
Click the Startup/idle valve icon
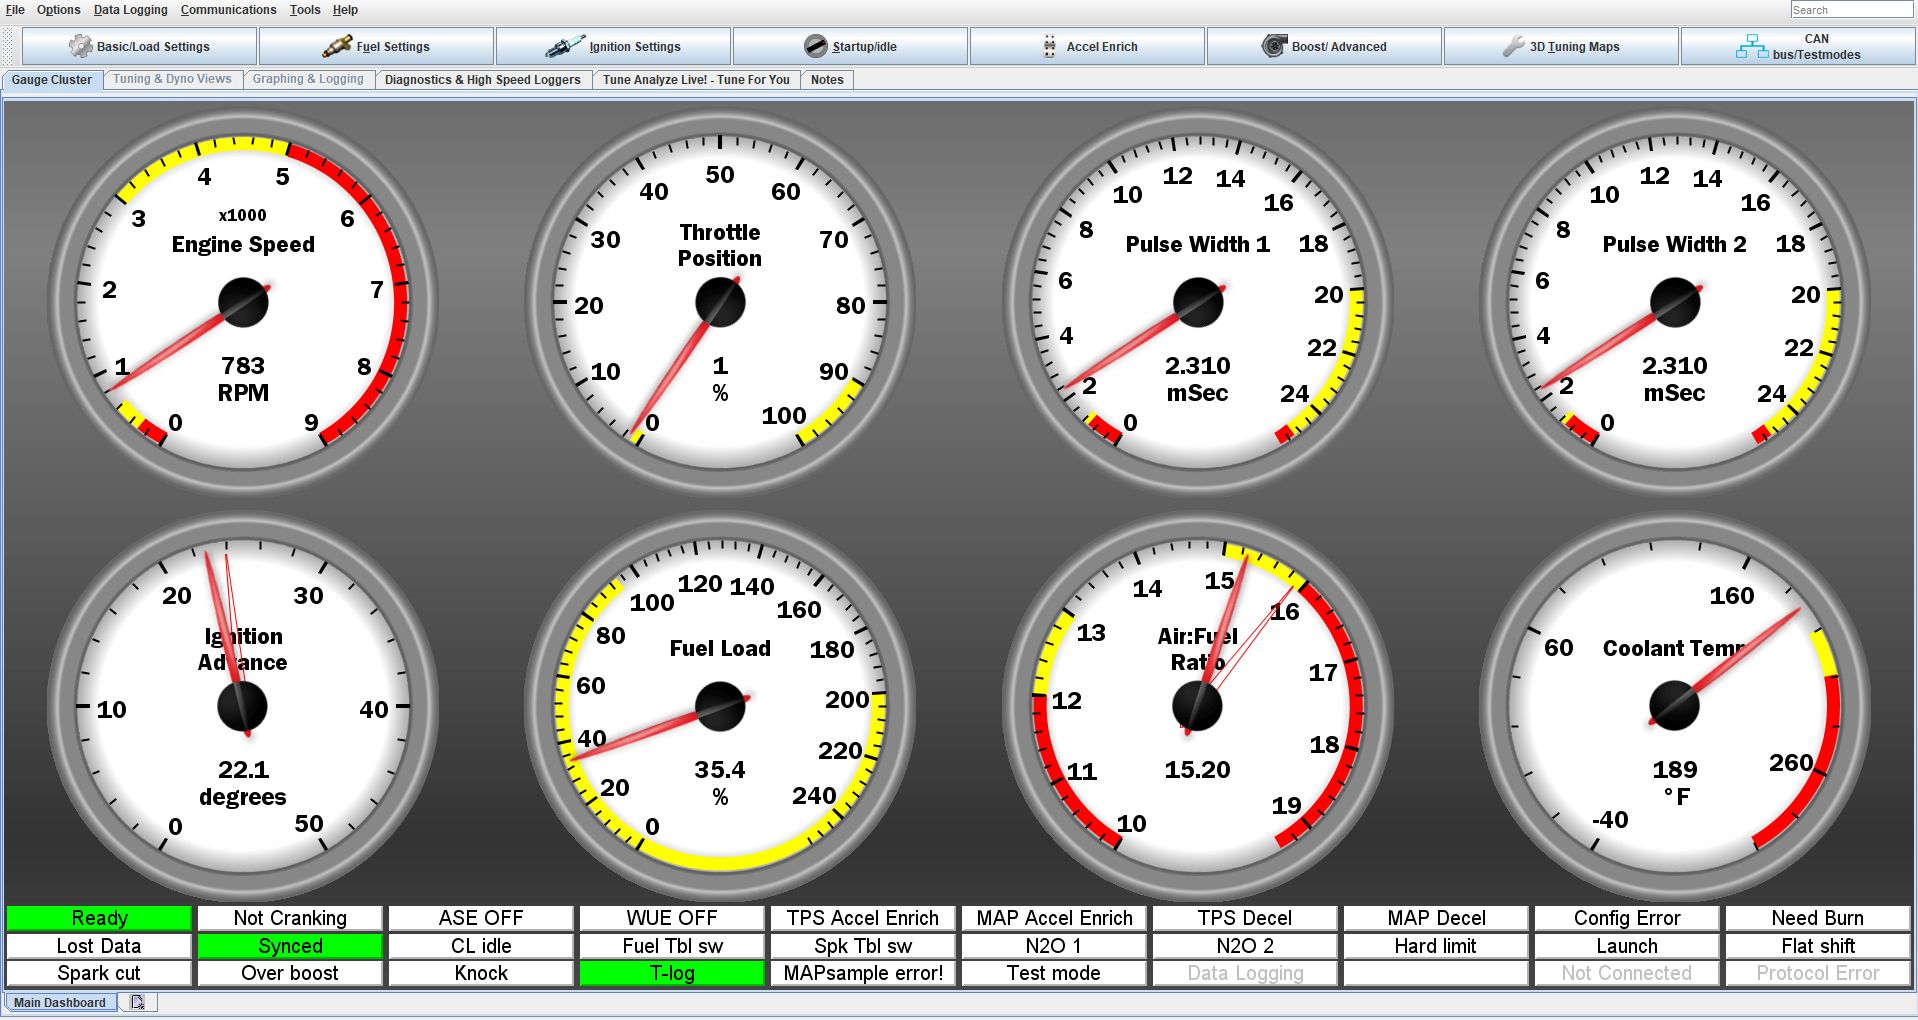816,46
